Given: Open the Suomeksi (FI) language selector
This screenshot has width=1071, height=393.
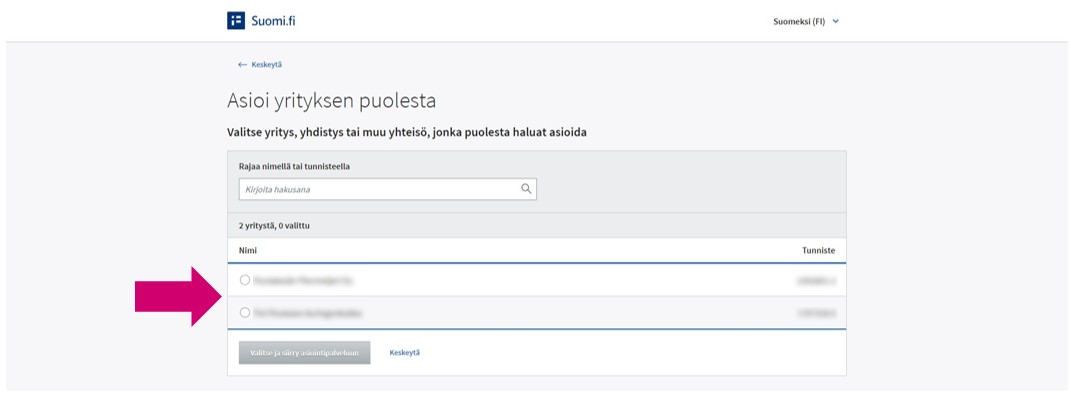Looking at the screenshot, I should 806,21.
